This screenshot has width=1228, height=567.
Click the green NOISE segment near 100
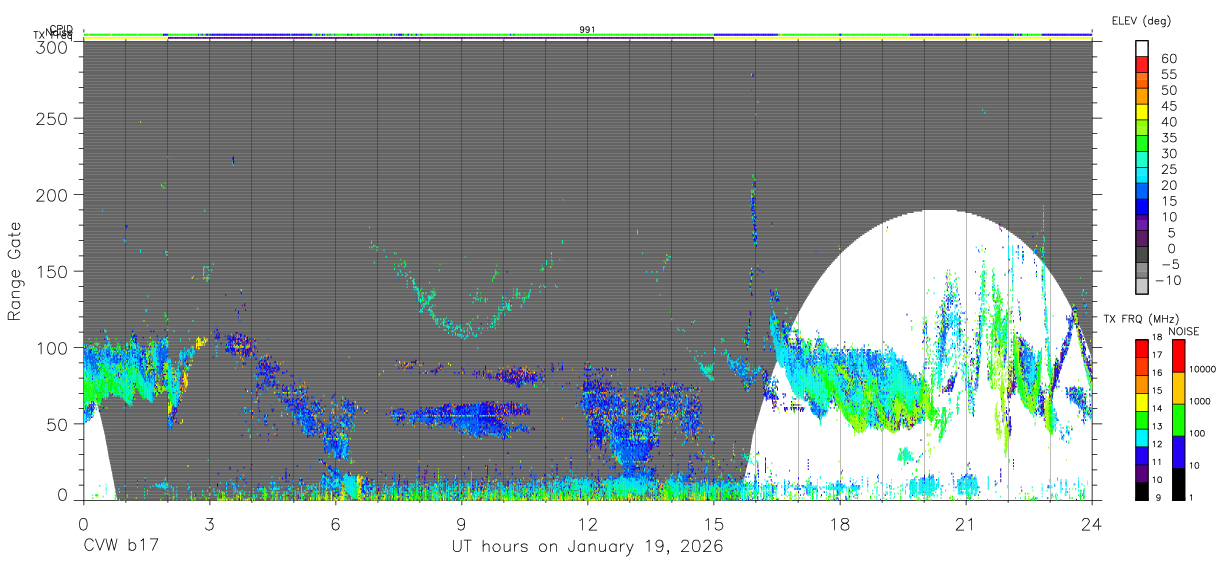click(x=1179, y=419)
